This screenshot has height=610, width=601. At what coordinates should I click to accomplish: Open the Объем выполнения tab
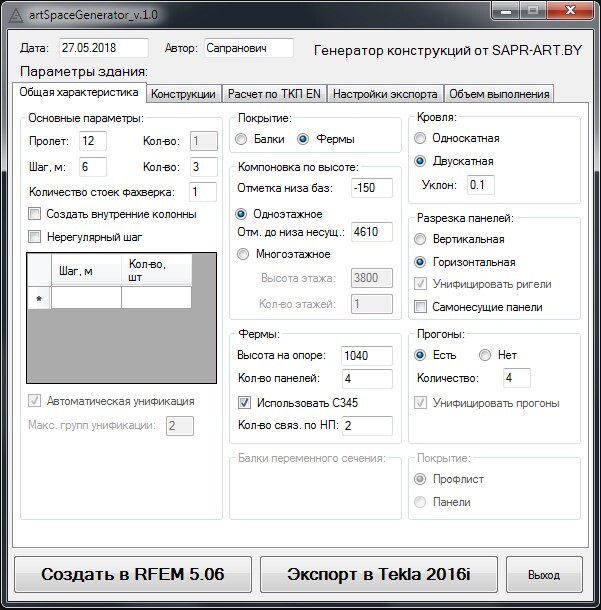coord(499,94)
